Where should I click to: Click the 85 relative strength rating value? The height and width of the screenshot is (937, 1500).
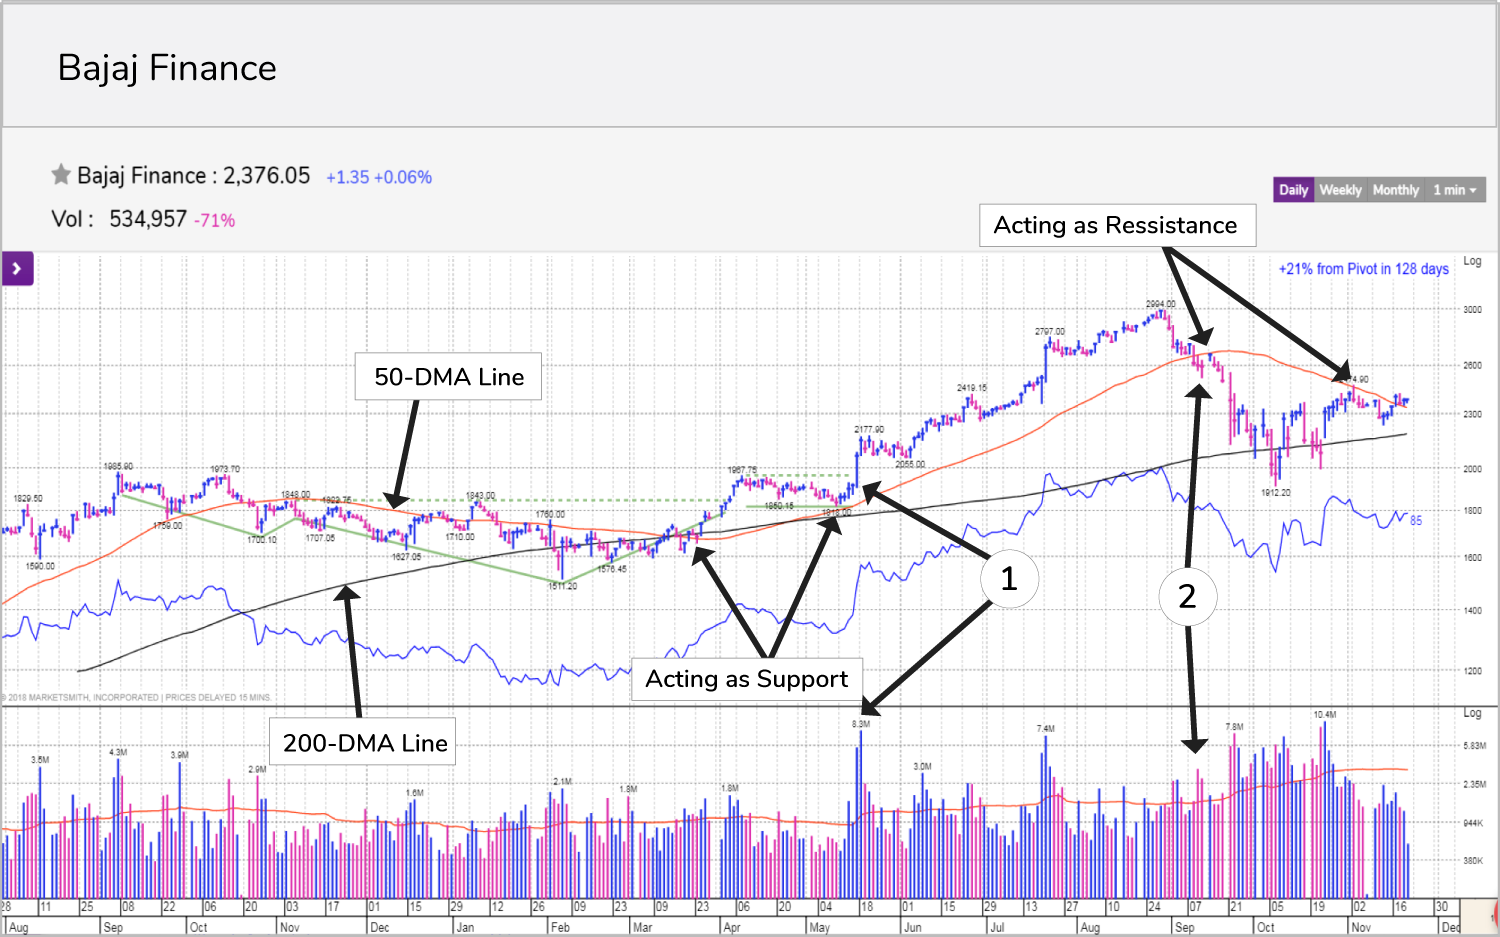pyautogui.click(x=1416, y=521)
